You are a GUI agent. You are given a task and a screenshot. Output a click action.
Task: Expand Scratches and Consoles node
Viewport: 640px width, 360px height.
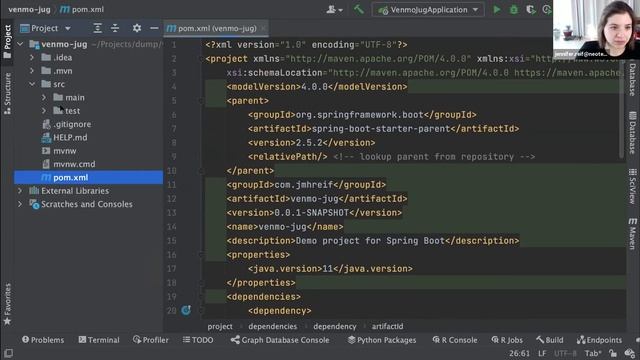20,204
